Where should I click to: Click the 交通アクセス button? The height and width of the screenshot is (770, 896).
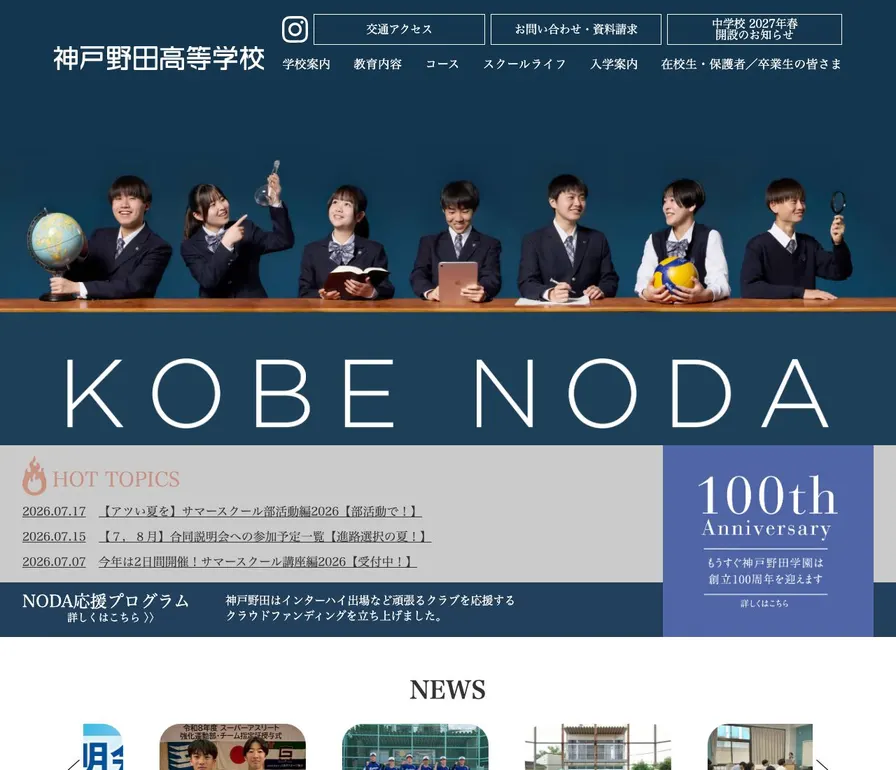coord(399,29)
